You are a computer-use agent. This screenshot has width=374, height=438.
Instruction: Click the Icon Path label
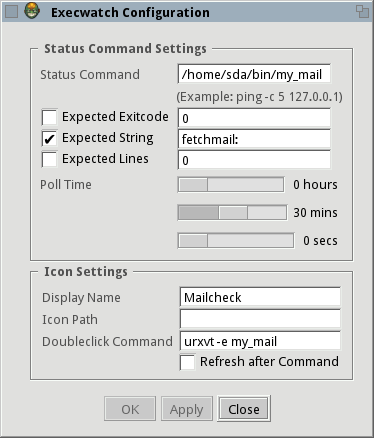point(70,320)
